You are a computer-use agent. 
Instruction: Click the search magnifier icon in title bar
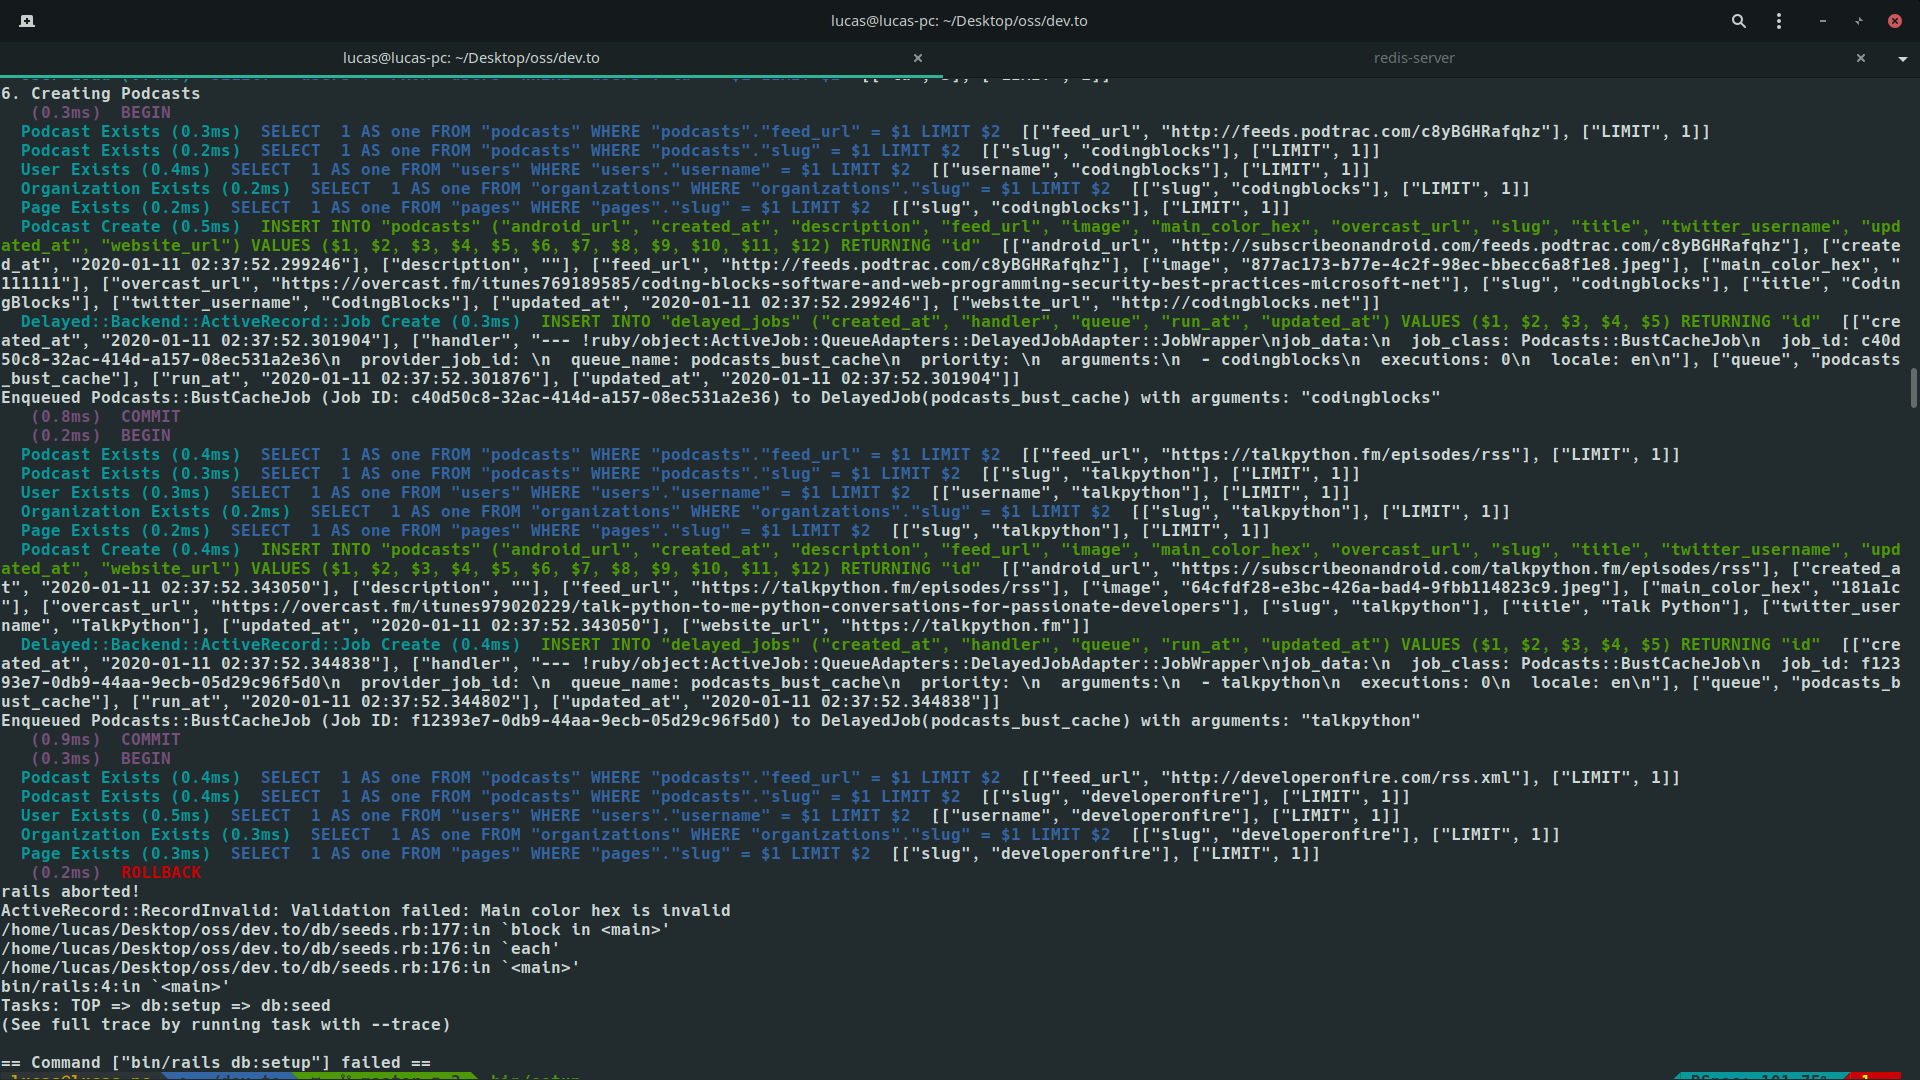[1739, 21]
